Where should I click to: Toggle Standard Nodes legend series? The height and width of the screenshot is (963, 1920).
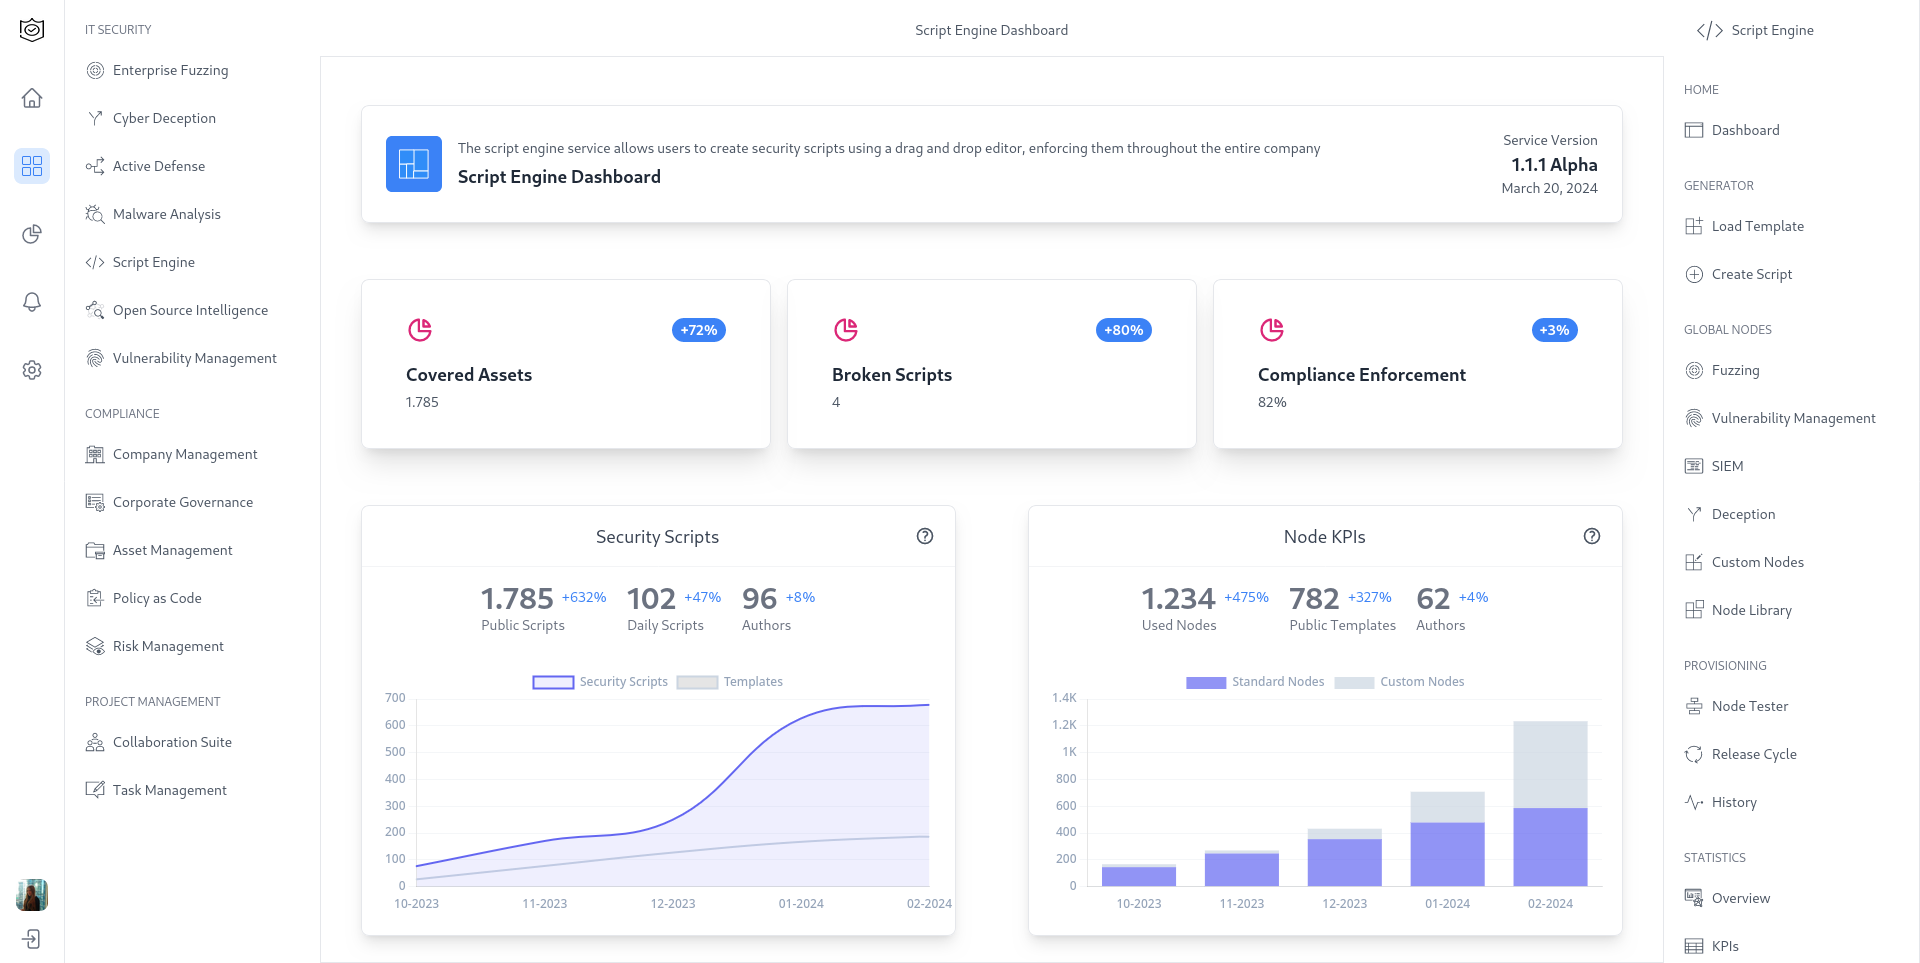1255,682
